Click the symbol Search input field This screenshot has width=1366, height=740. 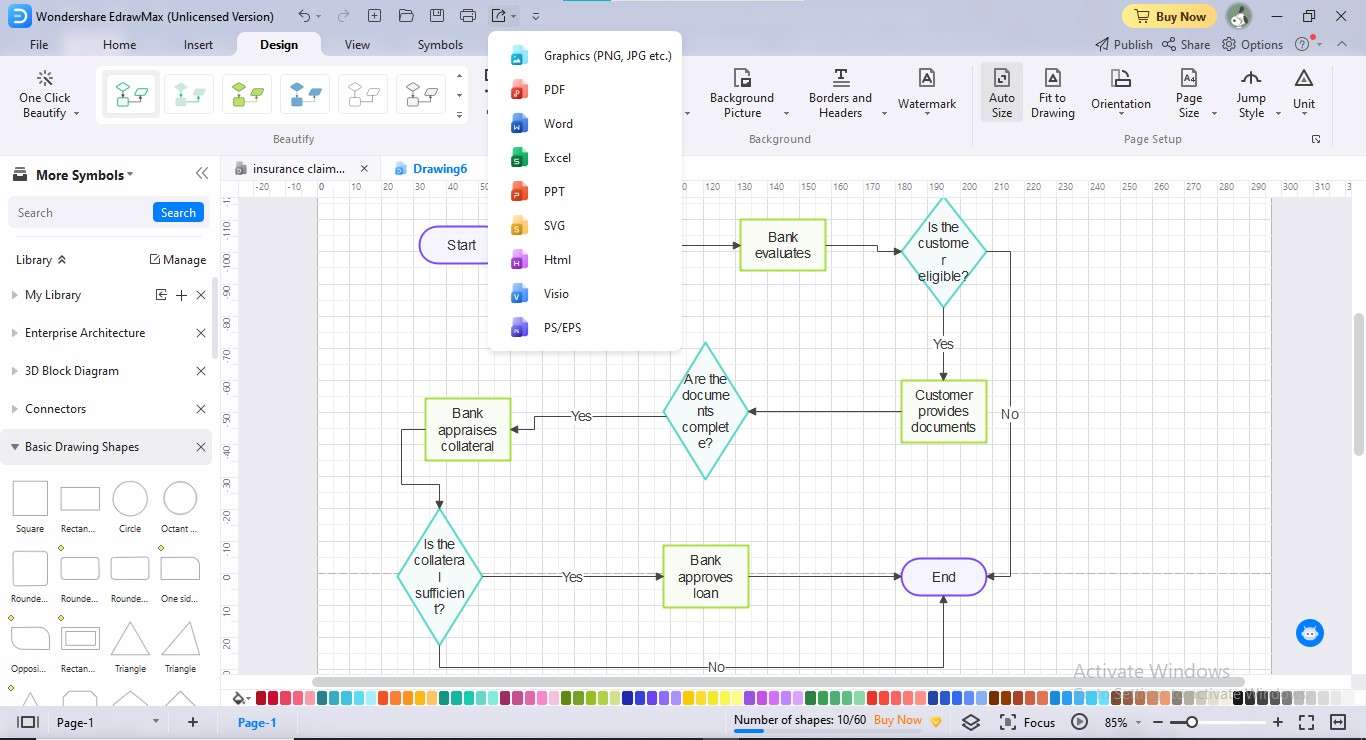(81, 213)
